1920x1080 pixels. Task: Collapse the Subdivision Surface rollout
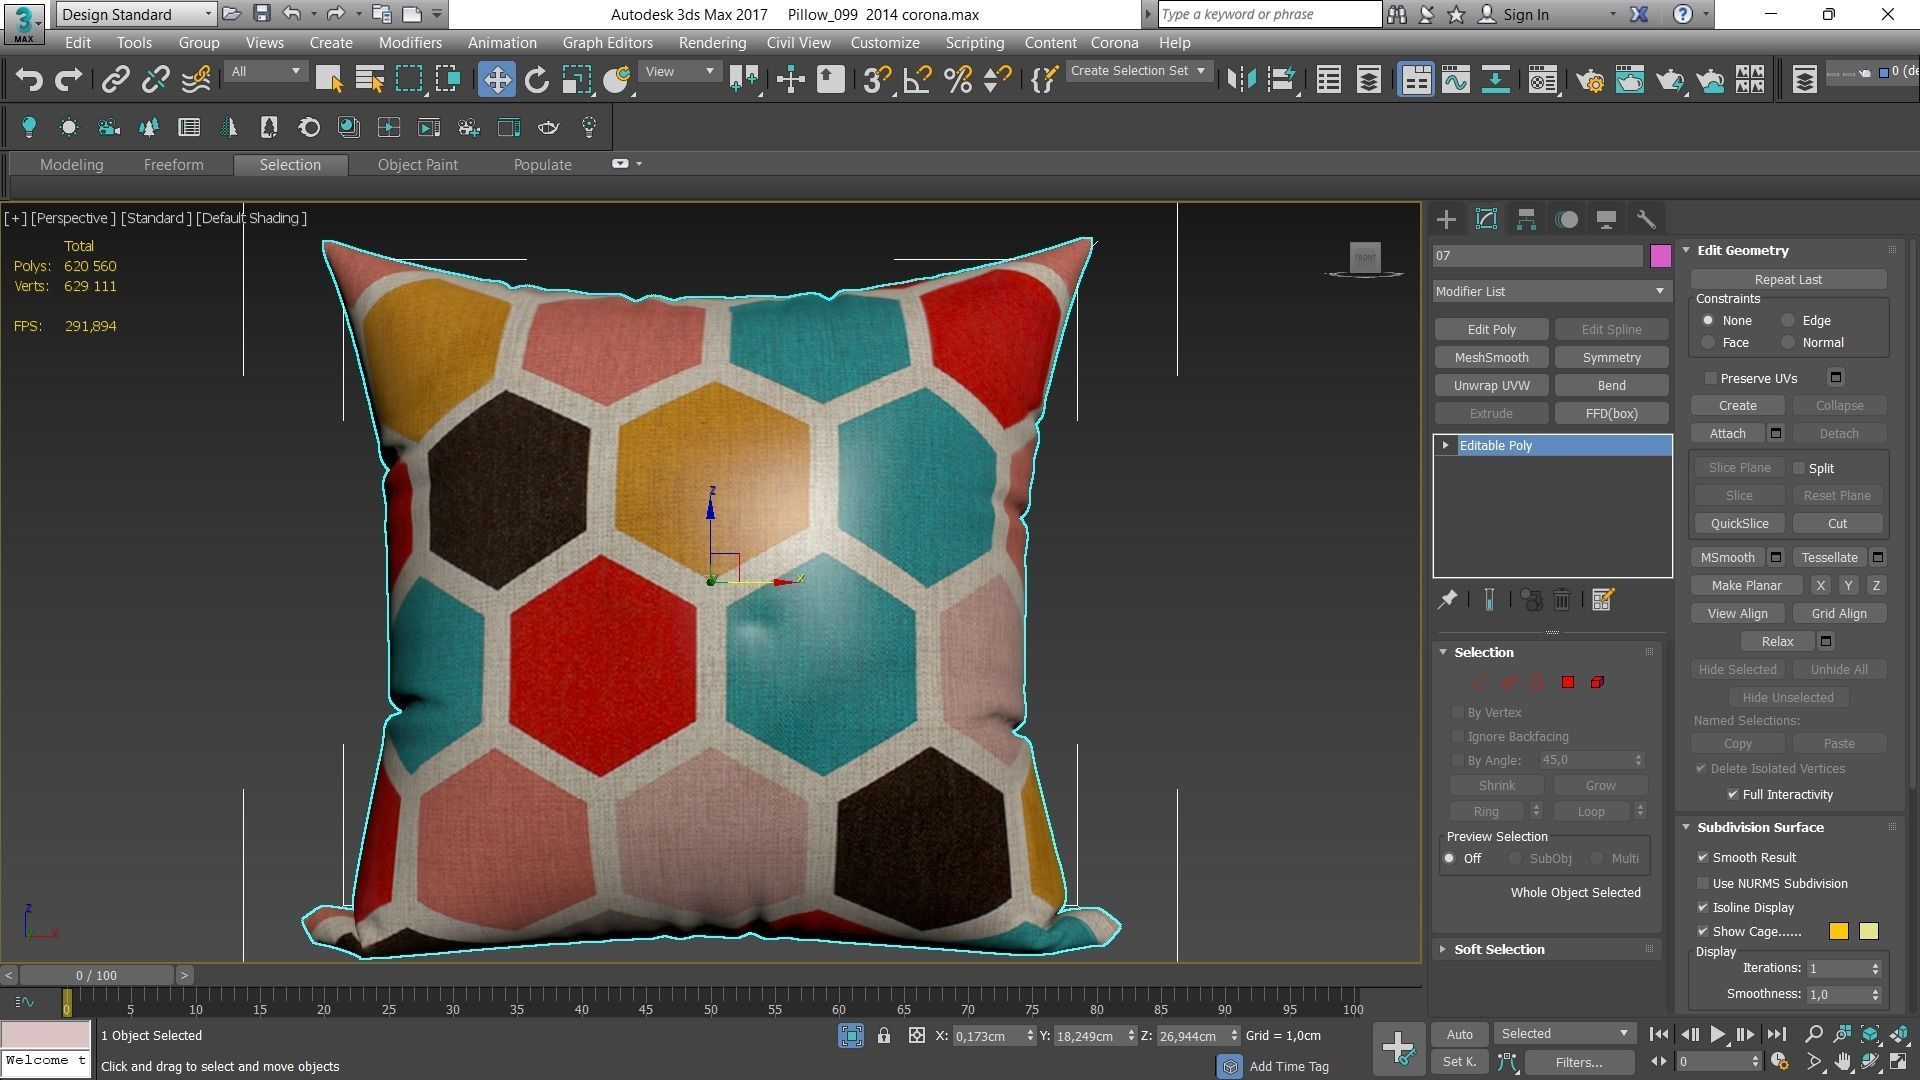[1687, 828]
